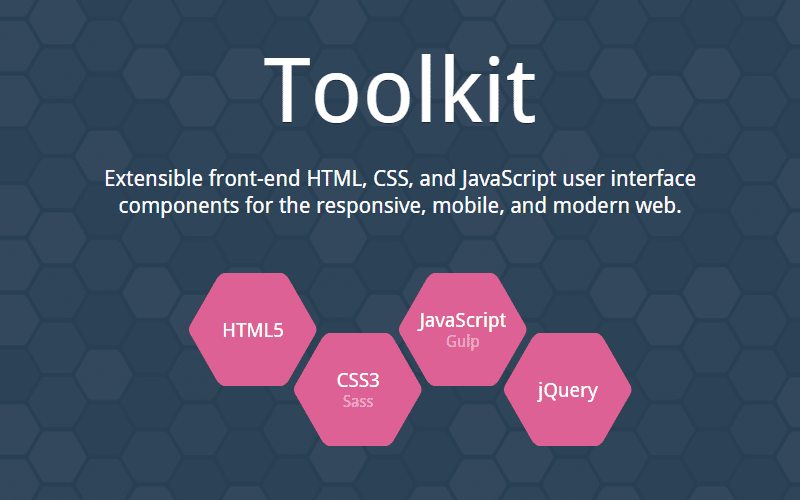800x500 pixels.
Task: Select the JavaScript Gulp hexagon
Action: click(462, 330)
